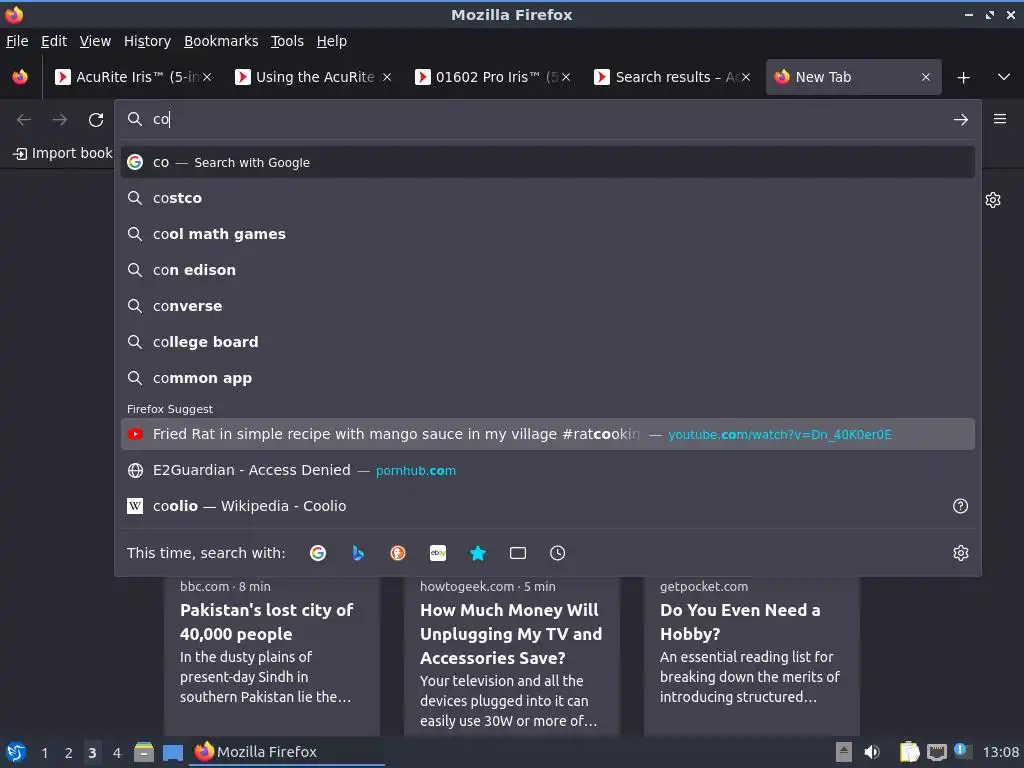This screenshot has width=1024, height=768.
Task: Open file manager from taskbar
Action: [x=144, y=752]
